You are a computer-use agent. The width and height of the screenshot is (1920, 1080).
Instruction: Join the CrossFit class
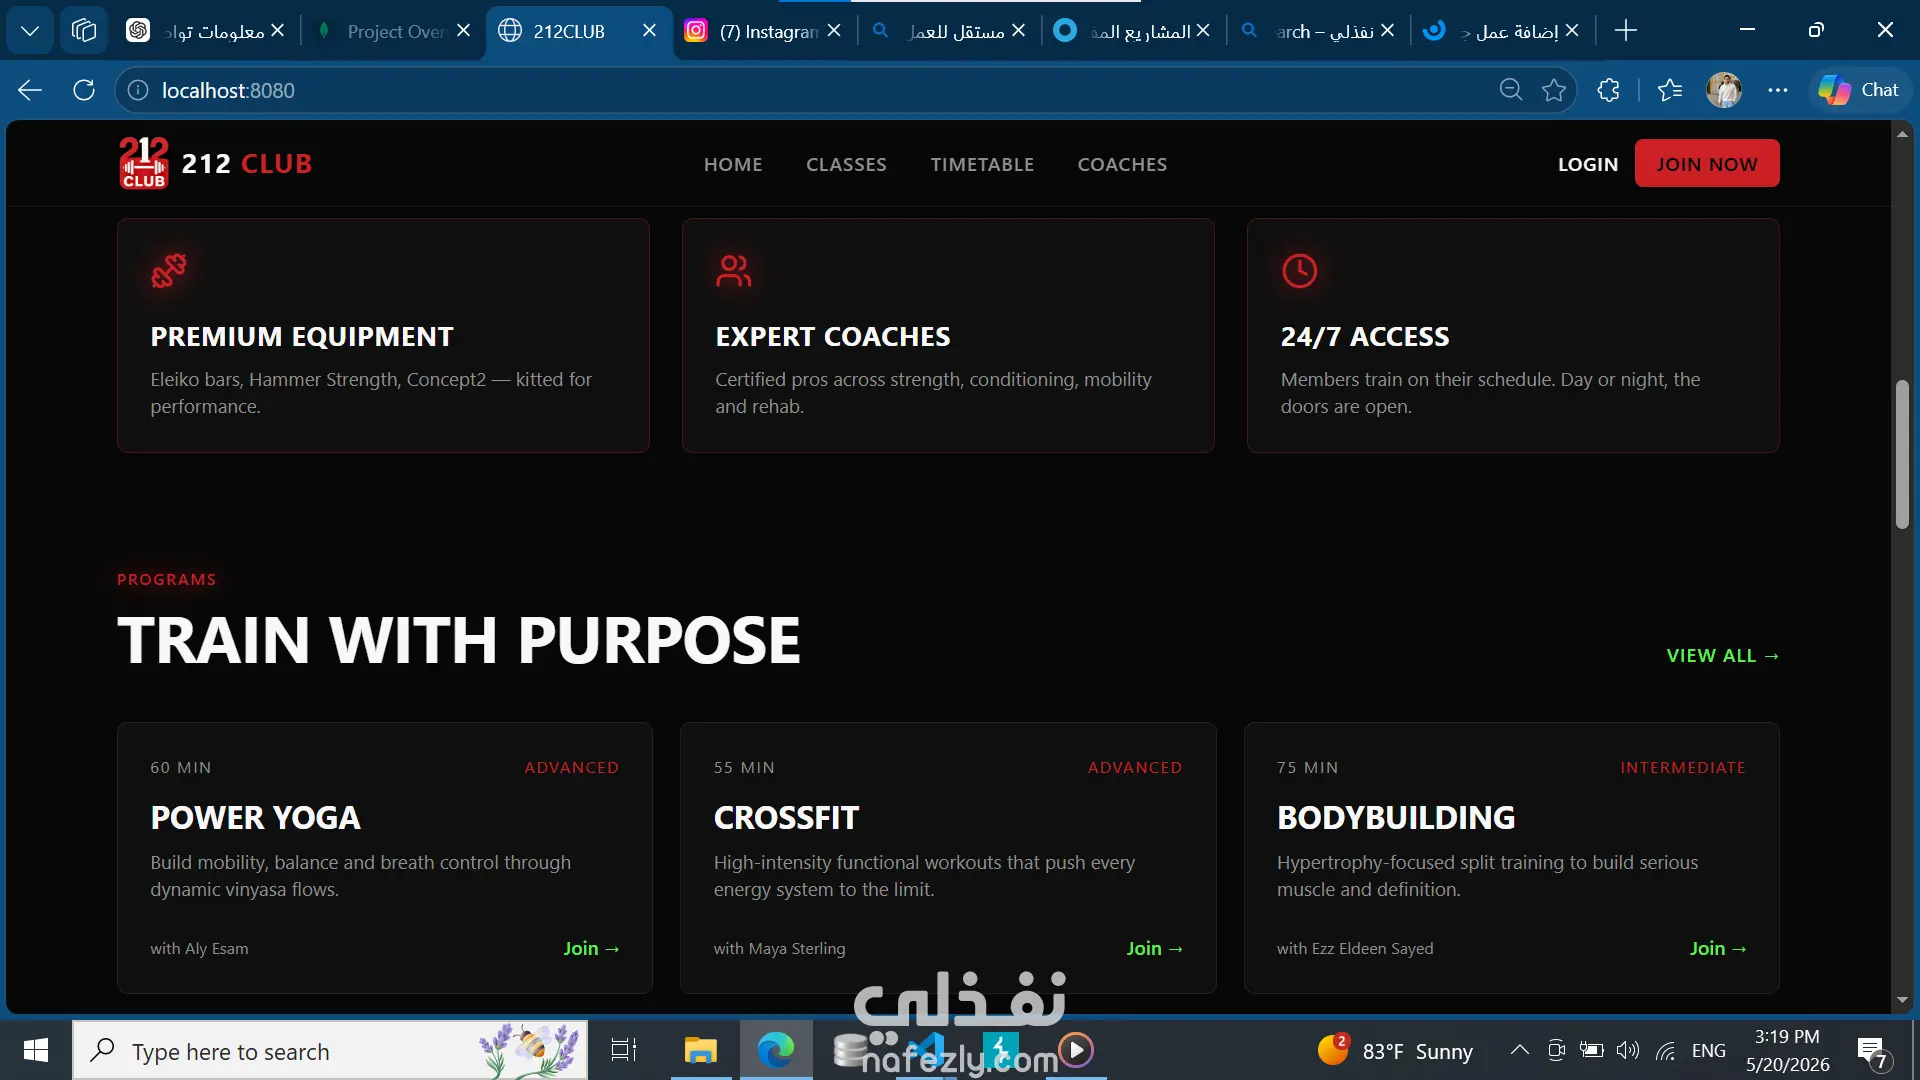click(x=1155, y=948)
